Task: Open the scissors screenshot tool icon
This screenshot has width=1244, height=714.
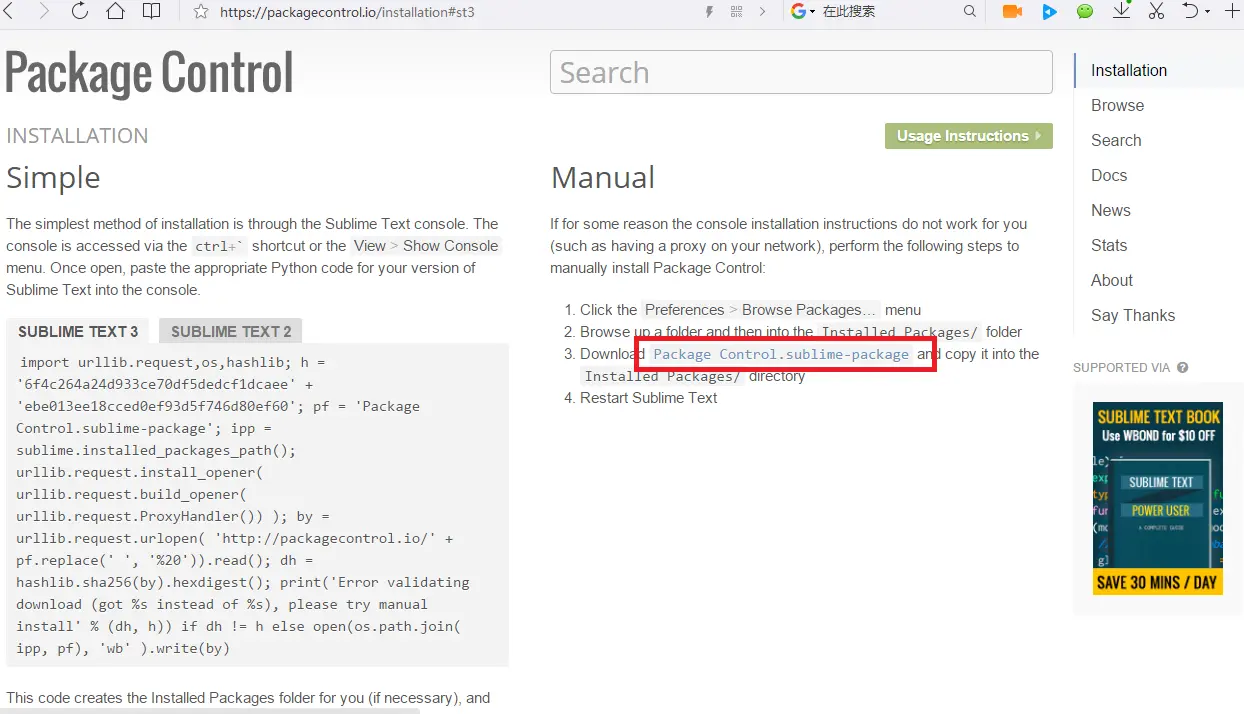Action: 1156,12
